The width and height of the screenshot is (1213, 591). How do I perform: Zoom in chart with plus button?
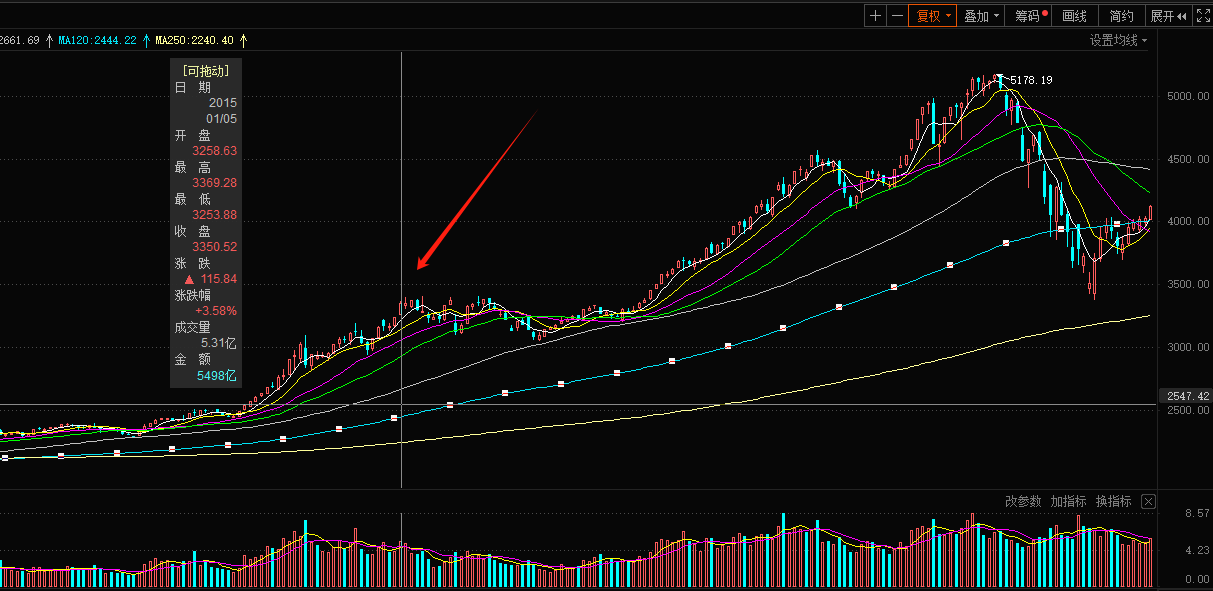coord(876,15)
